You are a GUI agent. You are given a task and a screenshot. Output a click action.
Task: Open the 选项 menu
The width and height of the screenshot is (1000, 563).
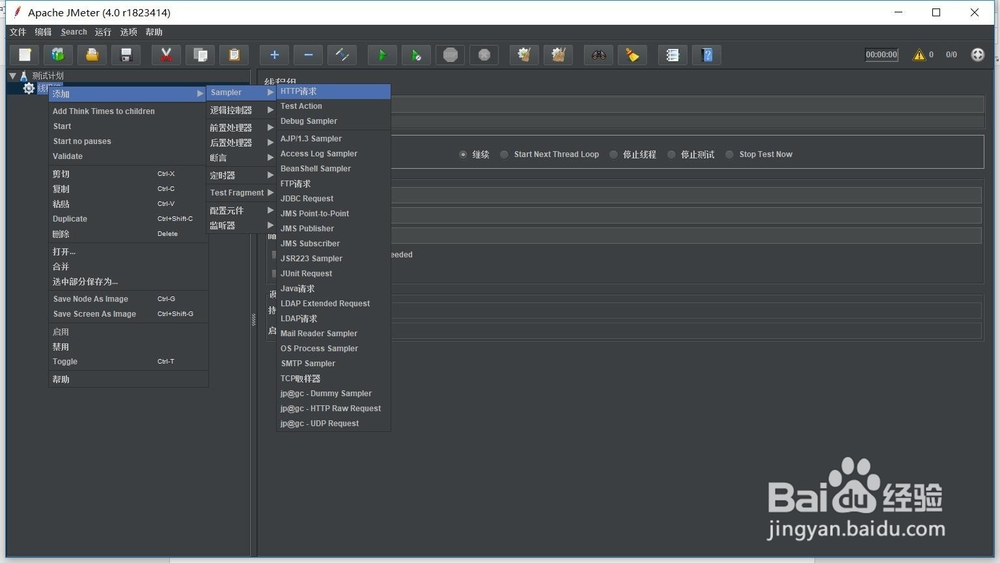coord(128,32)
